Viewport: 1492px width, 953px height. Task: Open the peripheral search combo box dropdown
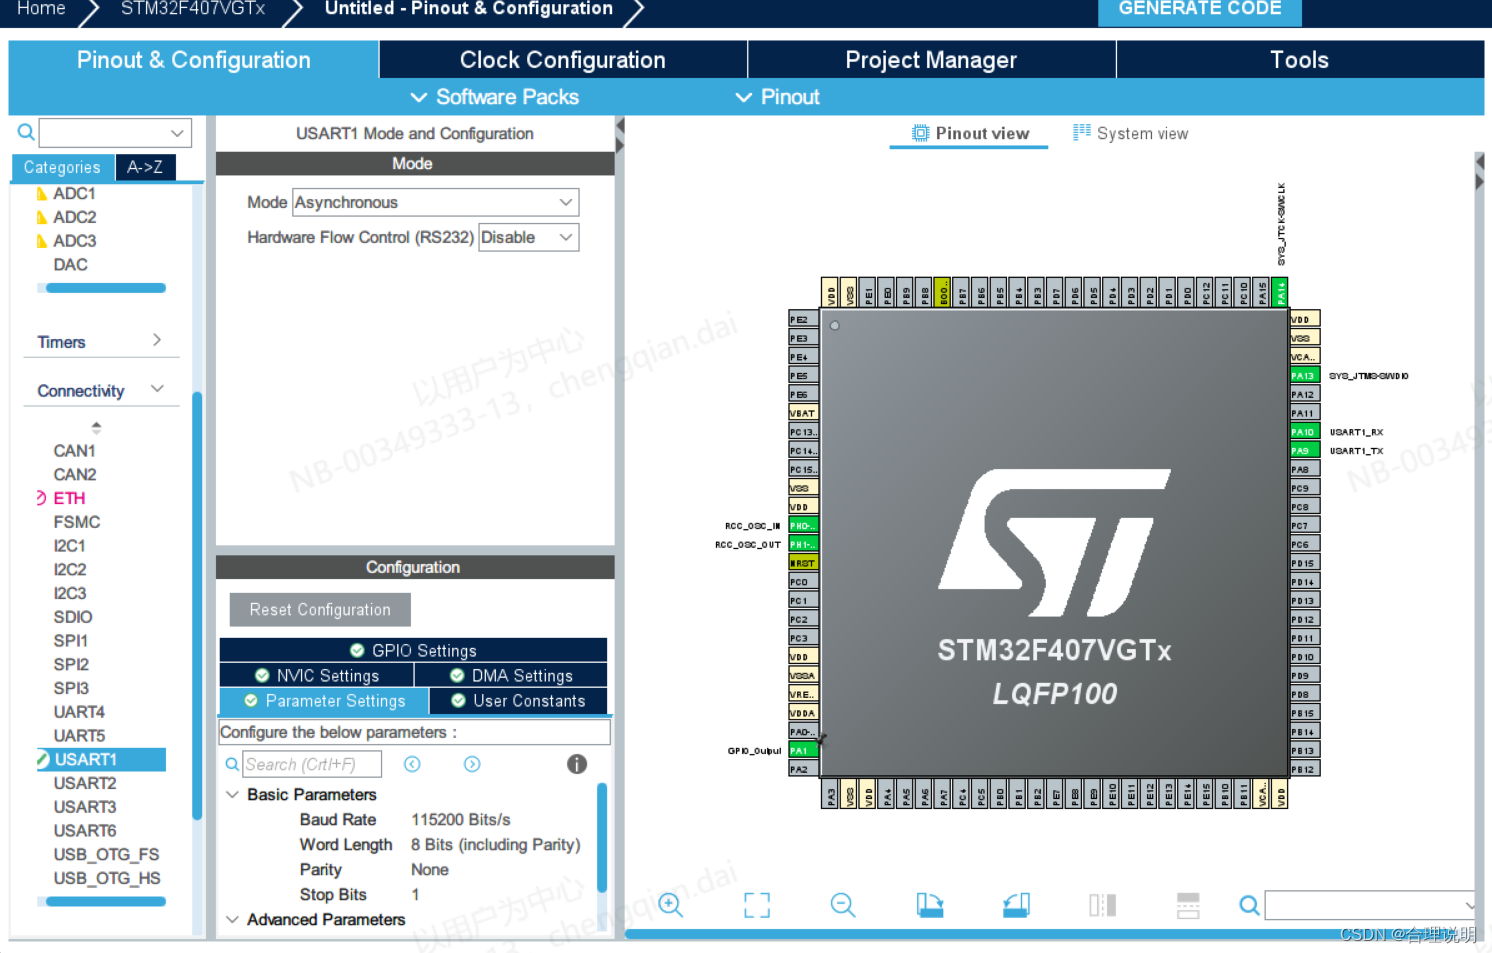click(x=177, y=132)
